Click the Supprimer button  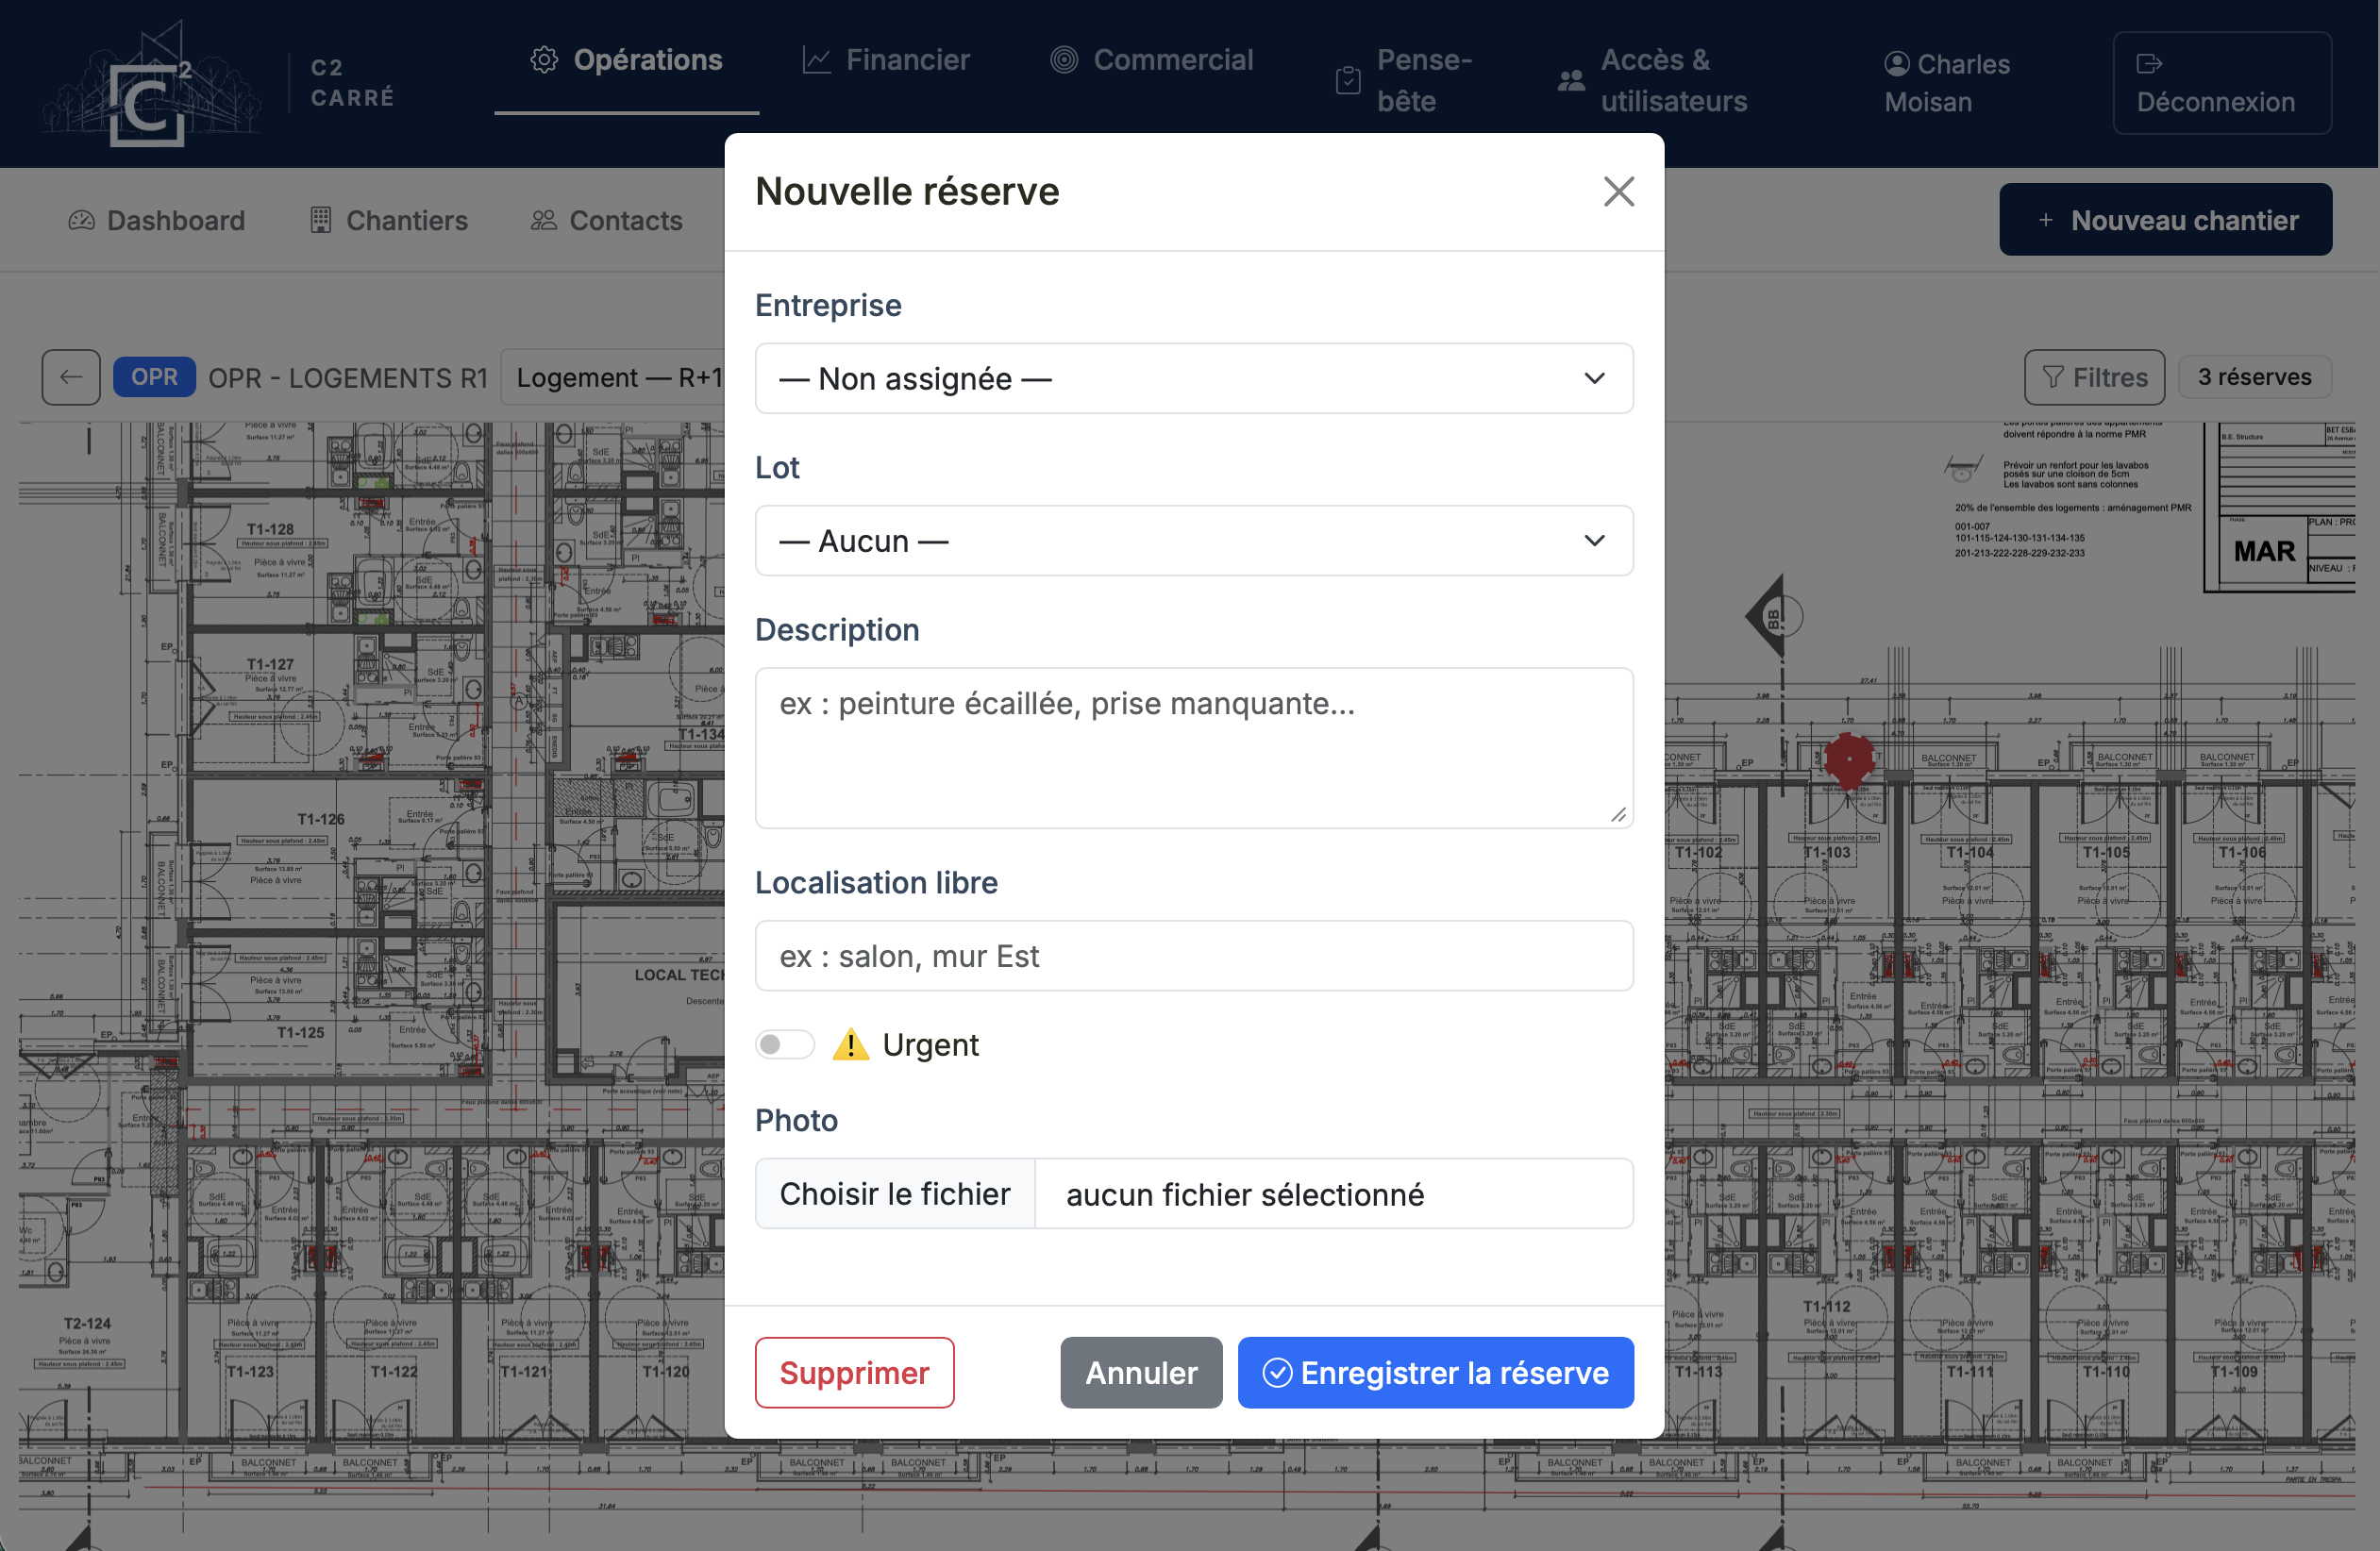854,1372
